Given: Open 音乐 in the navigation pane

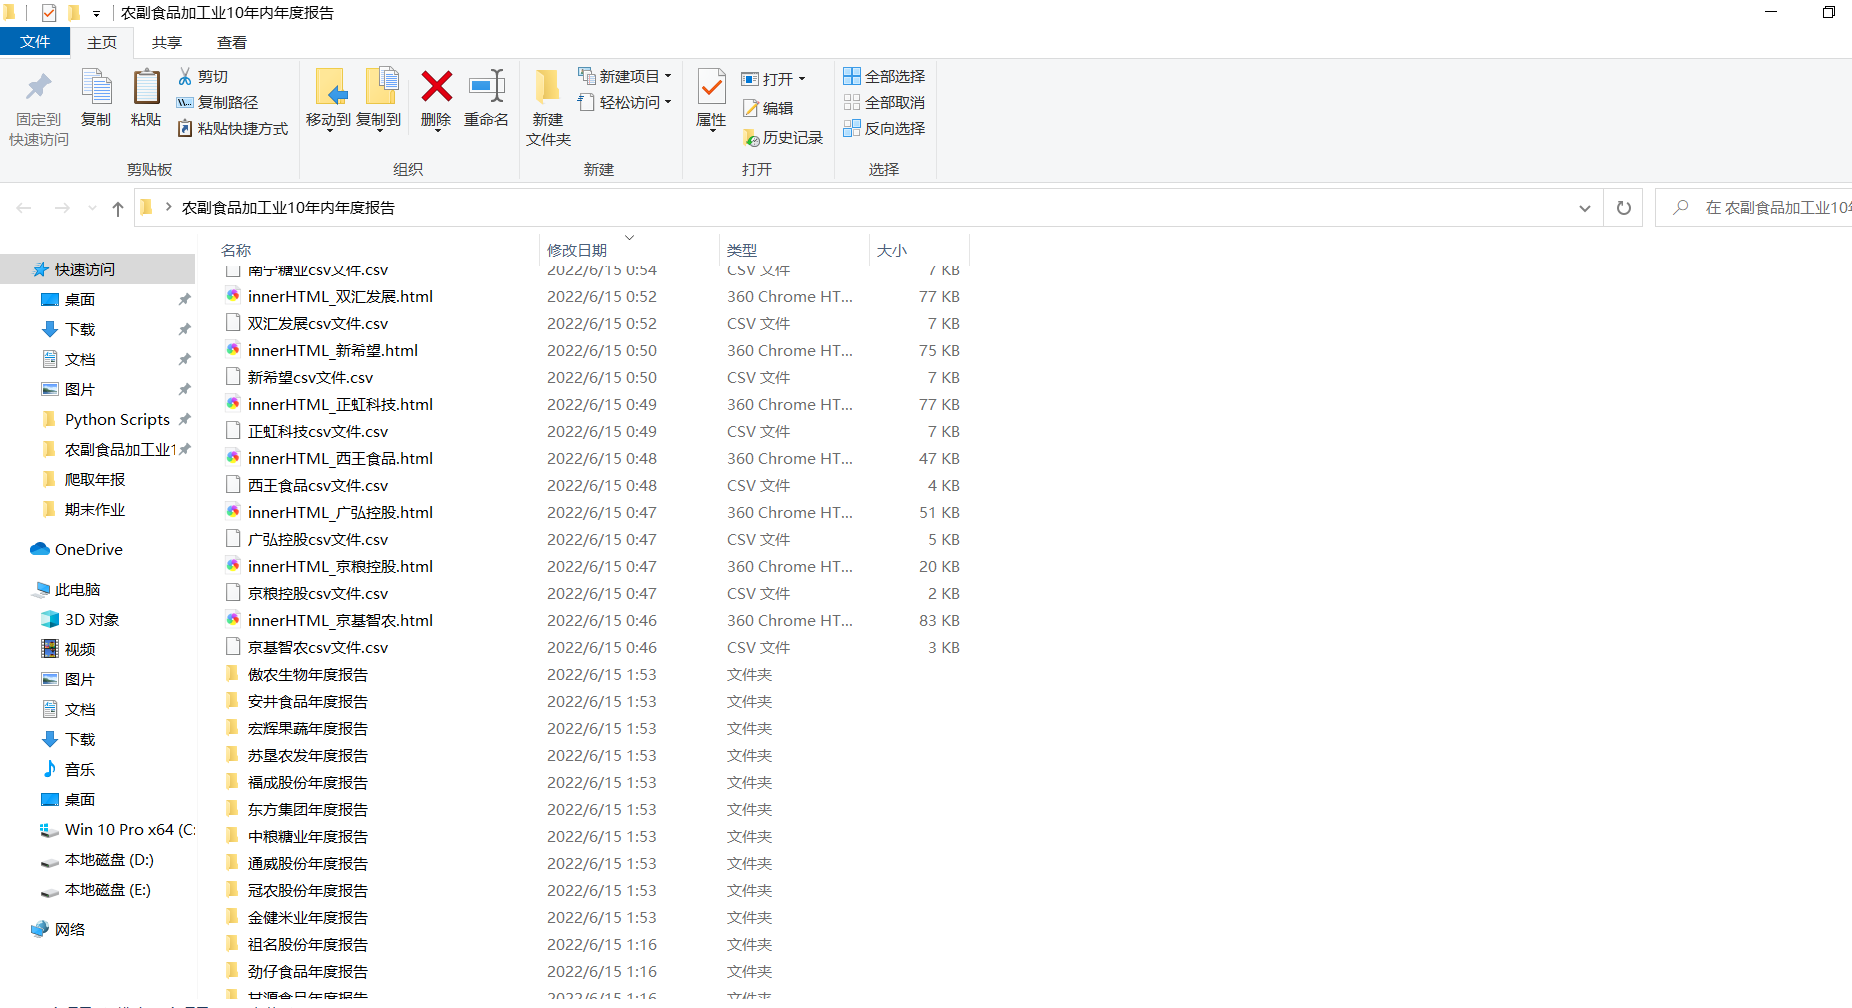Looking at the screenshot, I should (x=68, y=769).
